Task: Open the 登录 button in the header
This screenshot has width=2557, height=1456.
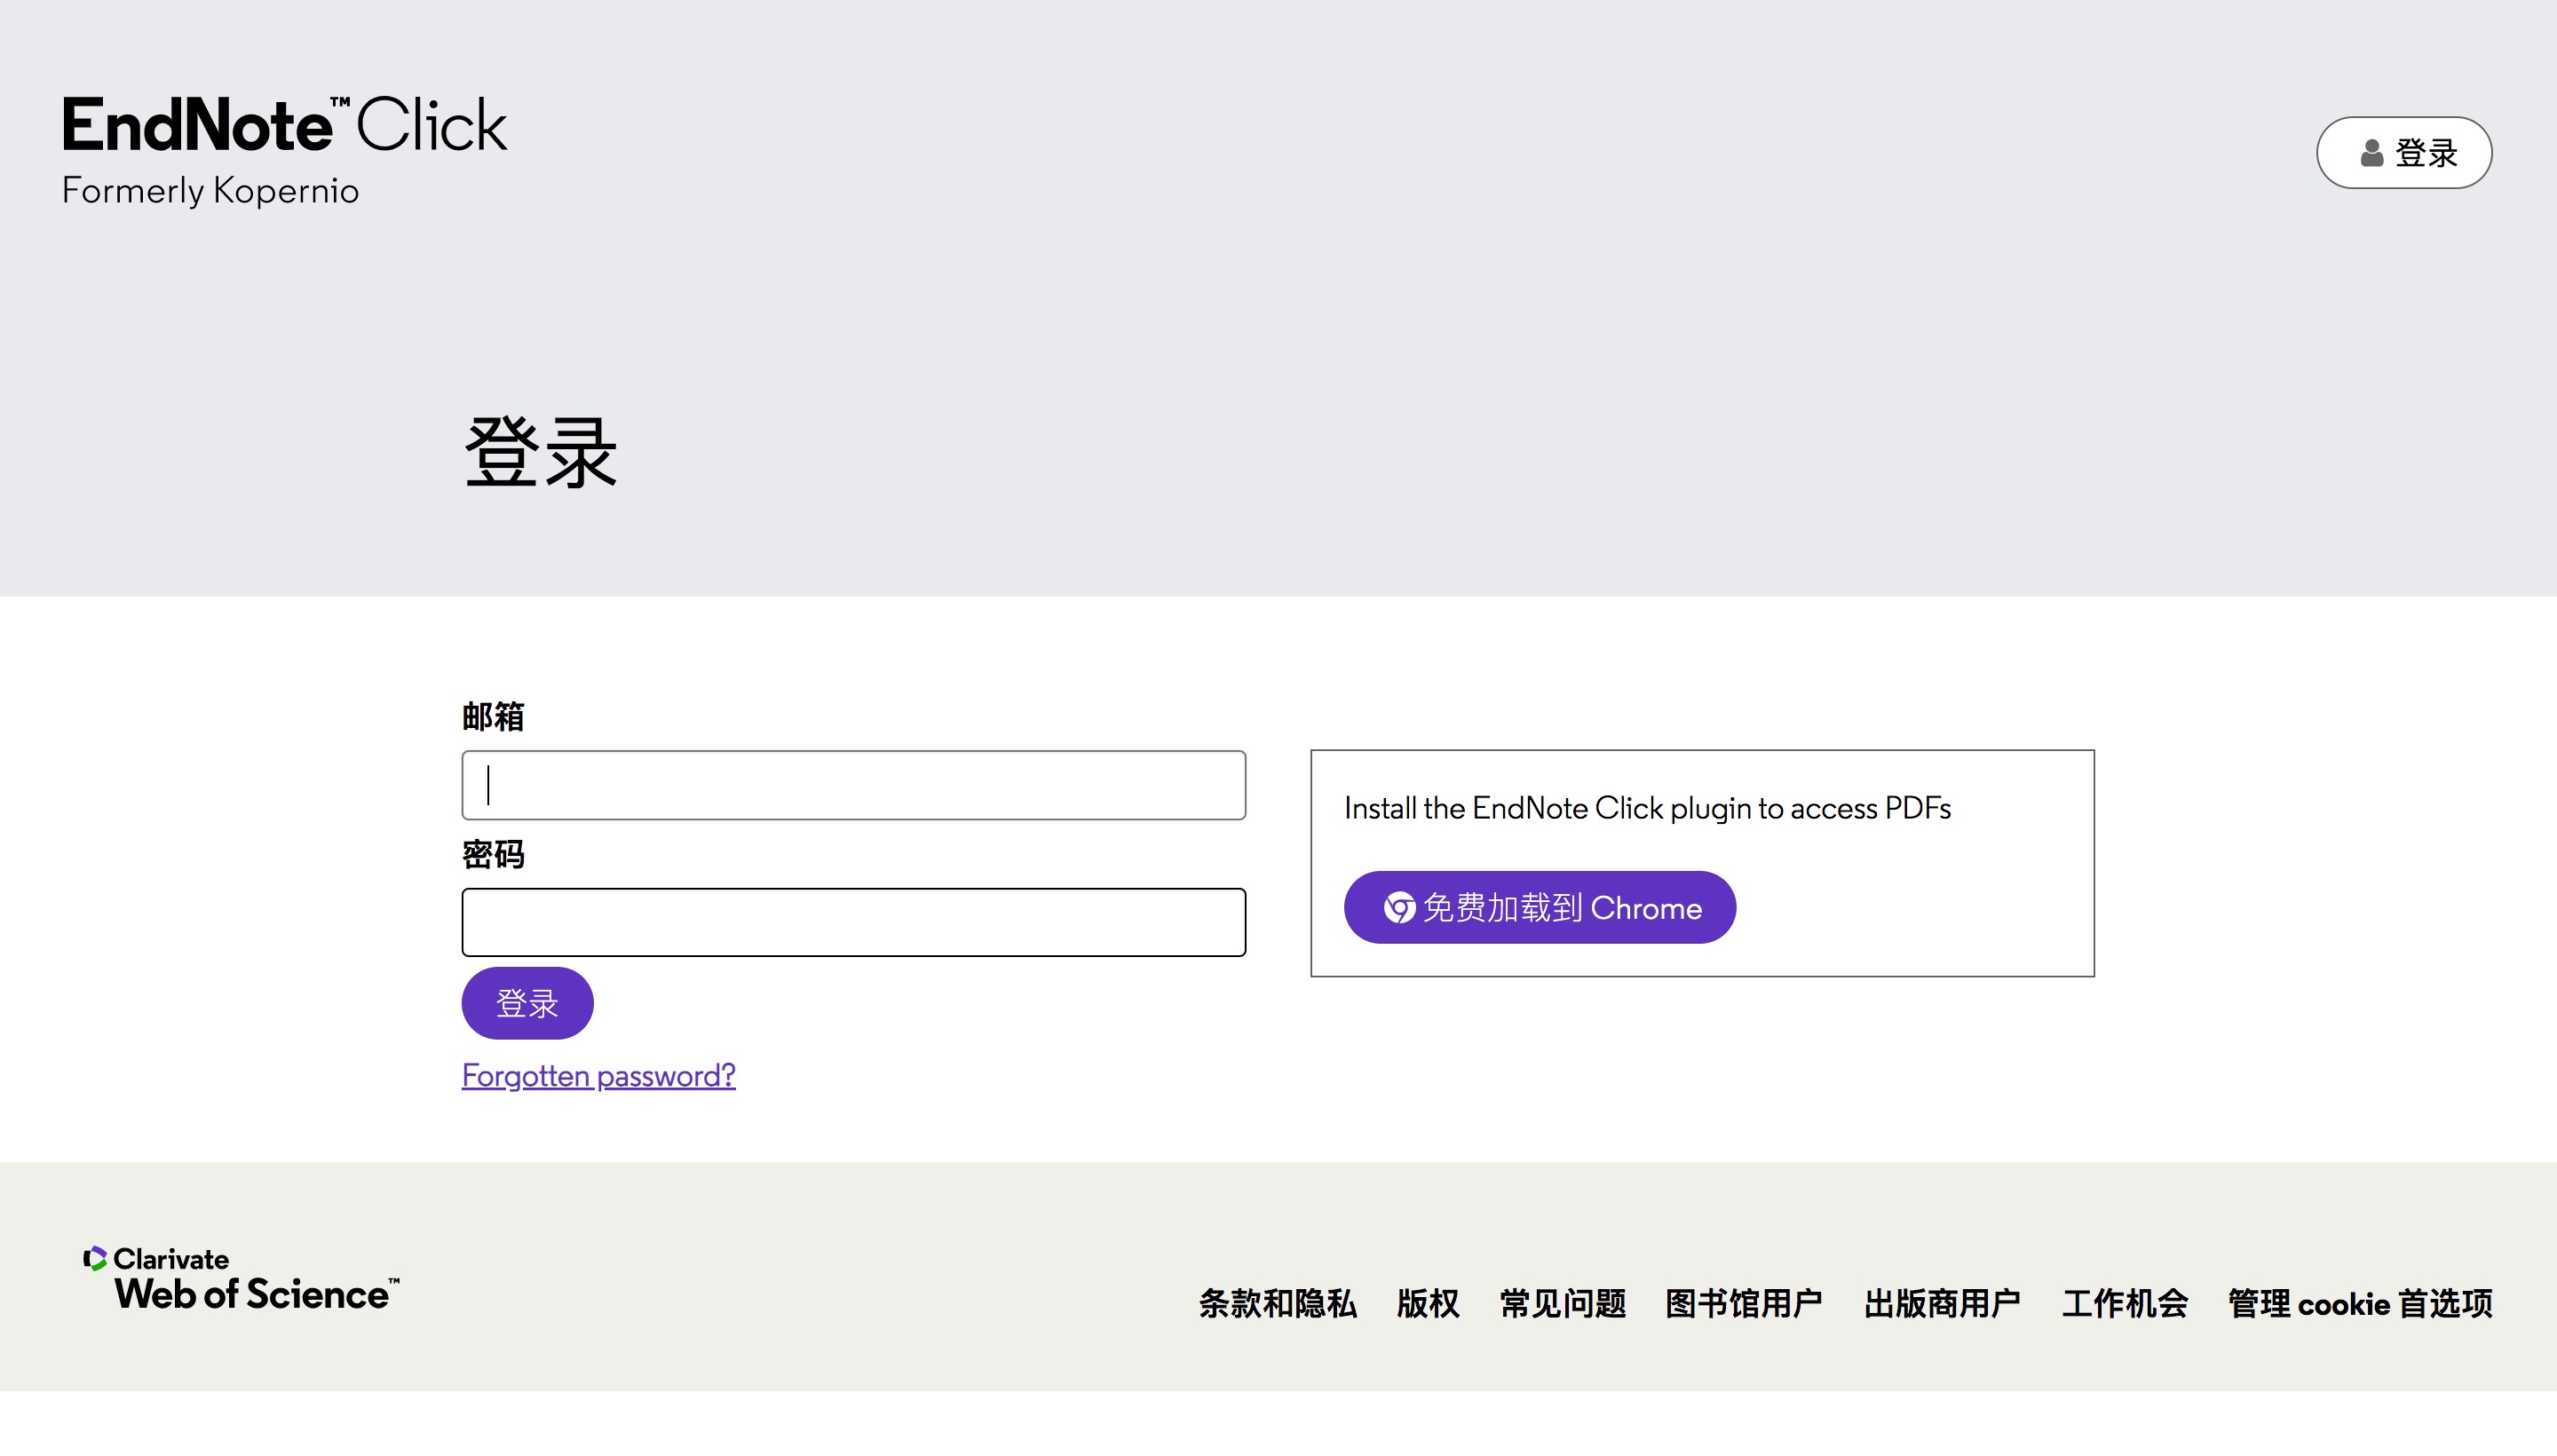Action: [2404, 153]
